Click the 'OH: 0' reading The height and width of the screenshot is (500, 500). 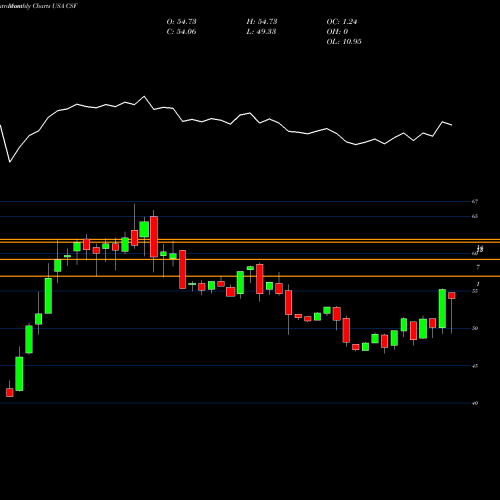click(337, 32)
